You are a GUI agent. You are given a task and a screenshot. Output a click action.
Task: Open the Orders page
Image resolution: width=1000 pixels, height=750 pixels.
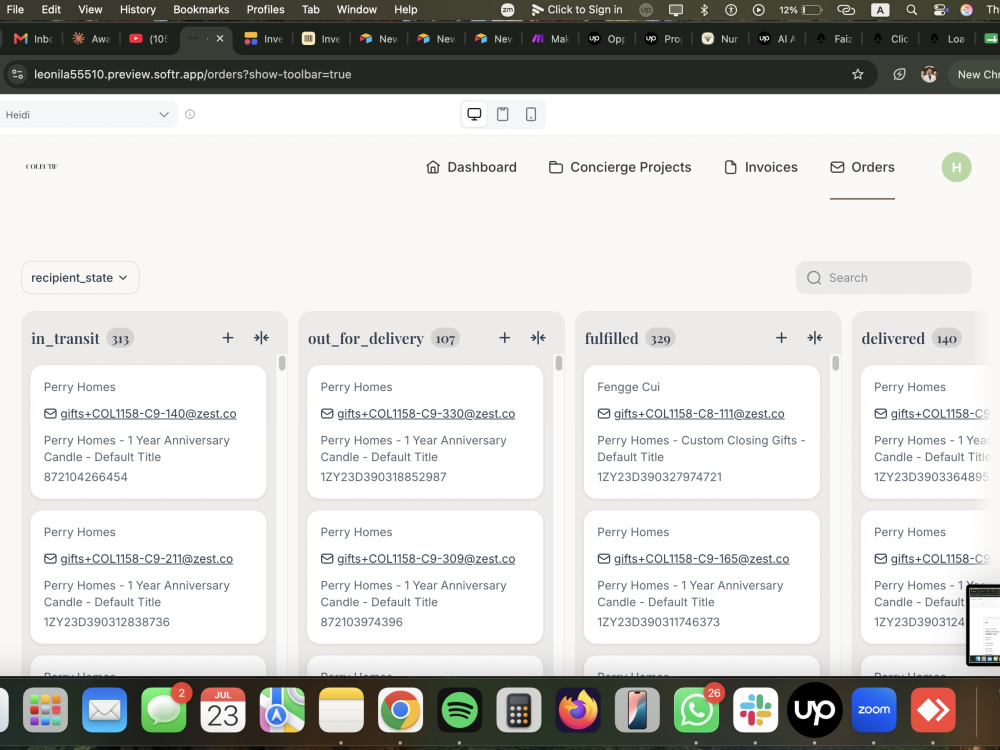[862, 167]
